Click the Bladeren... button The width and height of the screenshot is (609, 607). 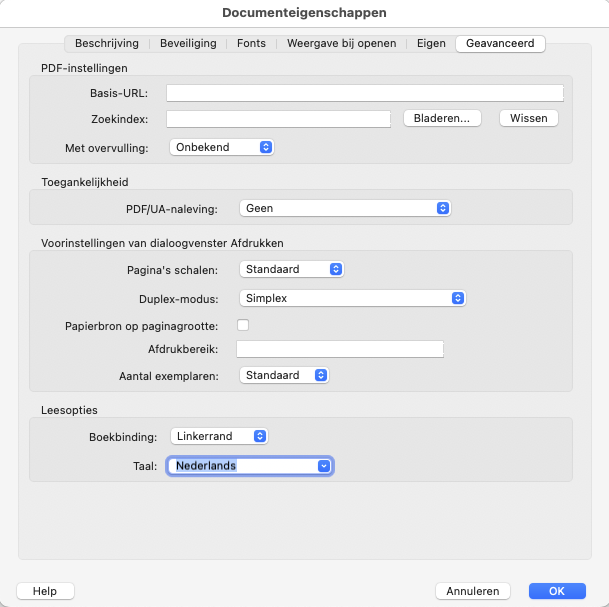pyautogui.click(x=442, y=118)
